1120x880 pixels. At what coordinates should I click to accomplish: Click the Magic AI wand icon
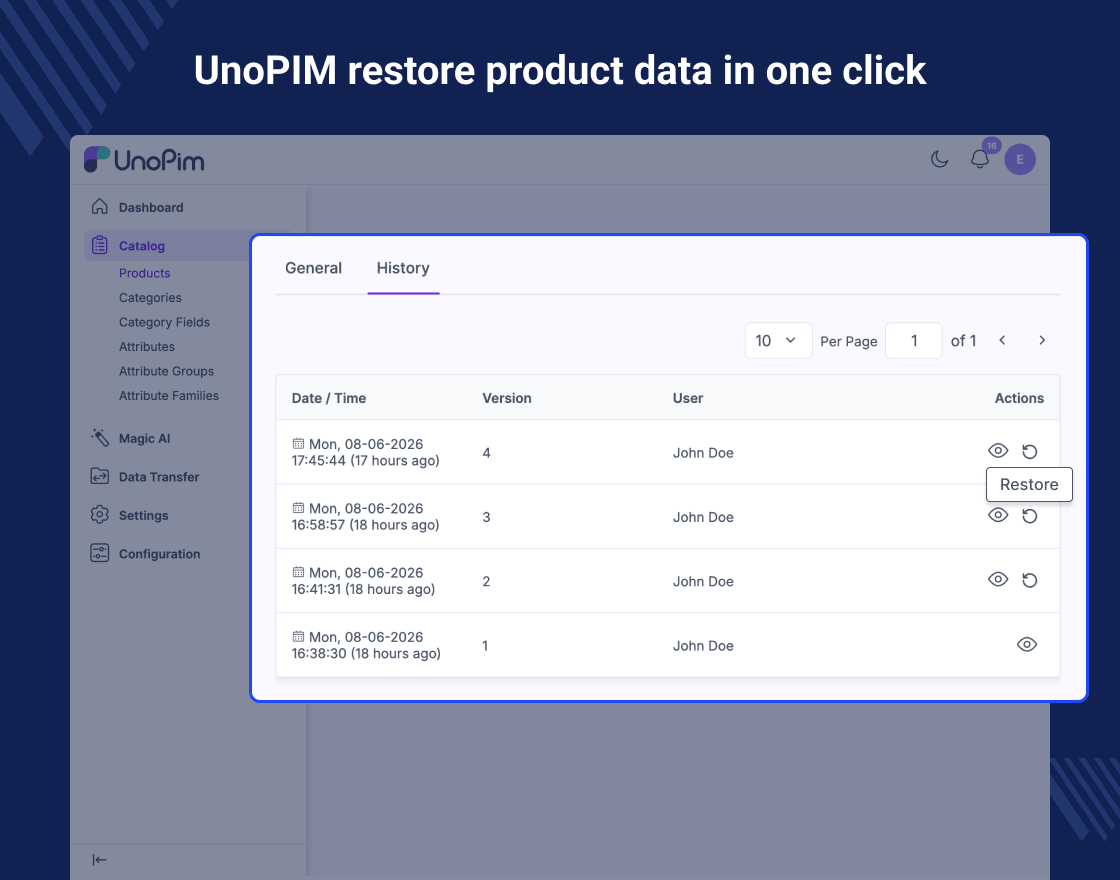pyautogui.click(x=100, y=437)
